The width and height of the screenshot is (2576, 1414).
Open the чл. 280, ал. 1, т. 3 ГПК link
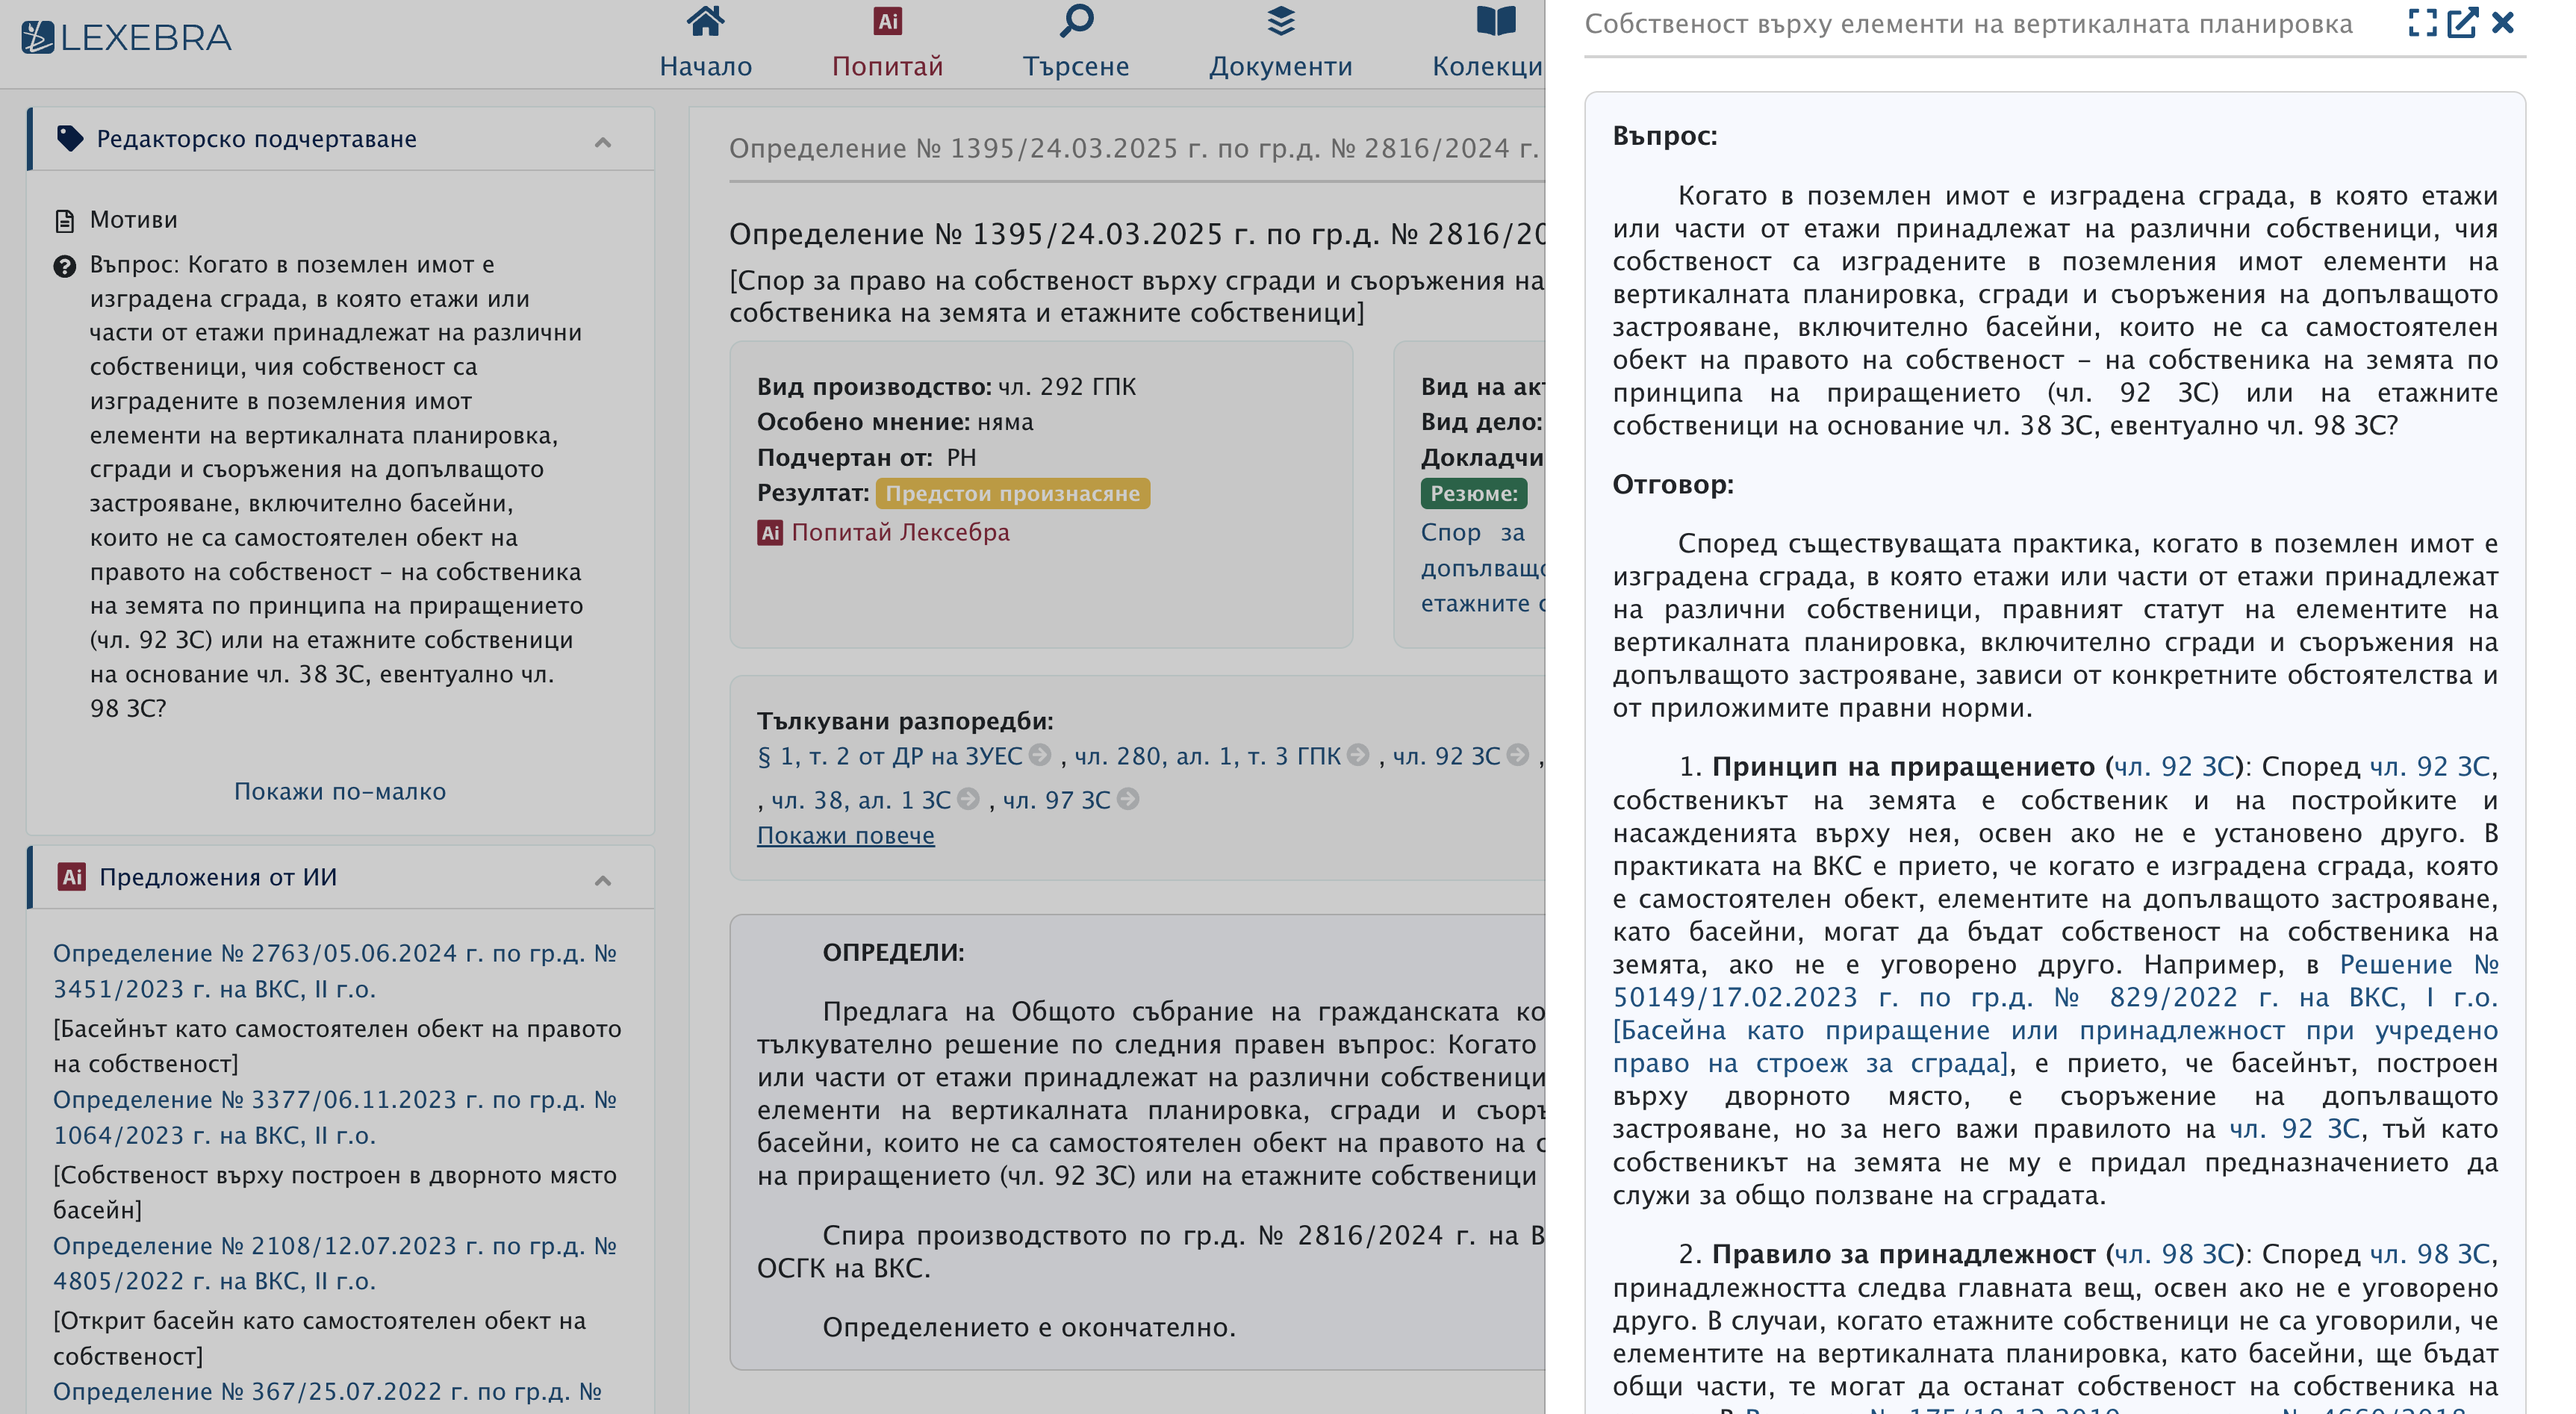point(1207,756)
